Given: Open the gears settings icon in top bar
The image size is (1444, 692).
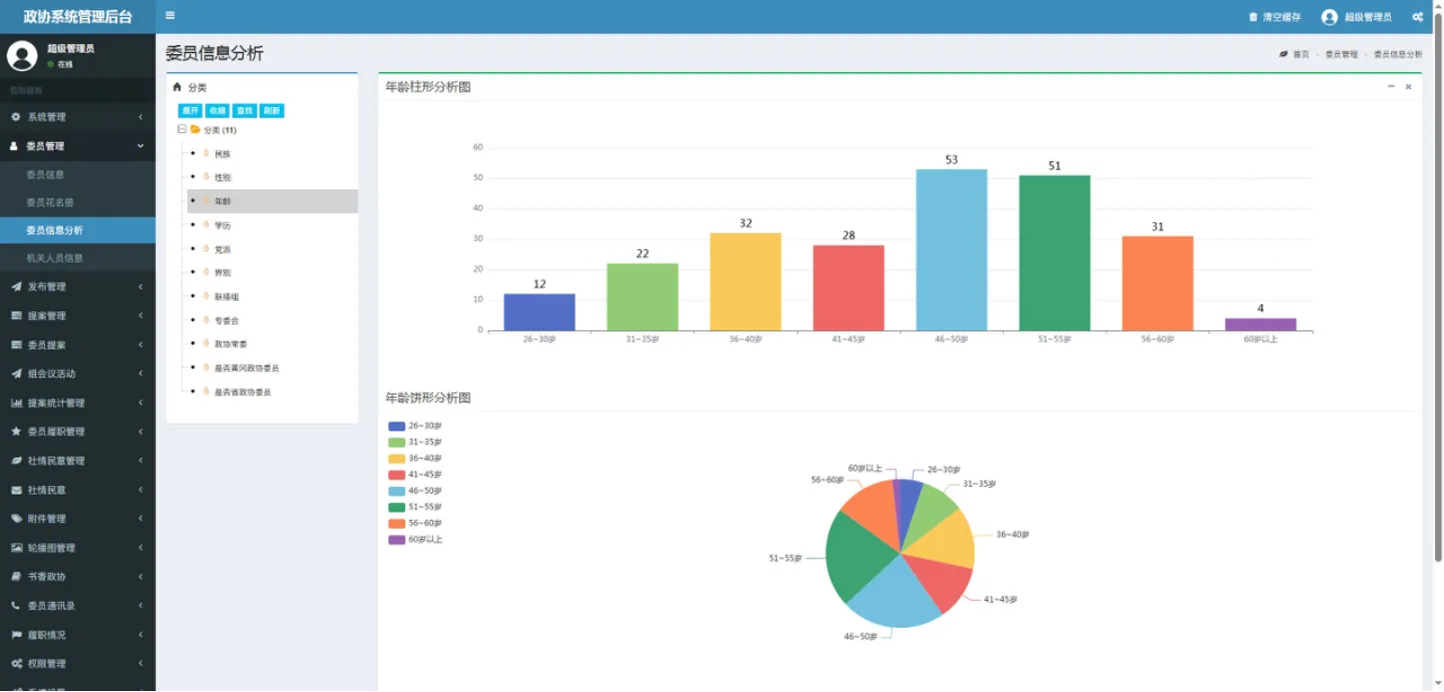Looking at the screenshot, I should (1417, 17).
